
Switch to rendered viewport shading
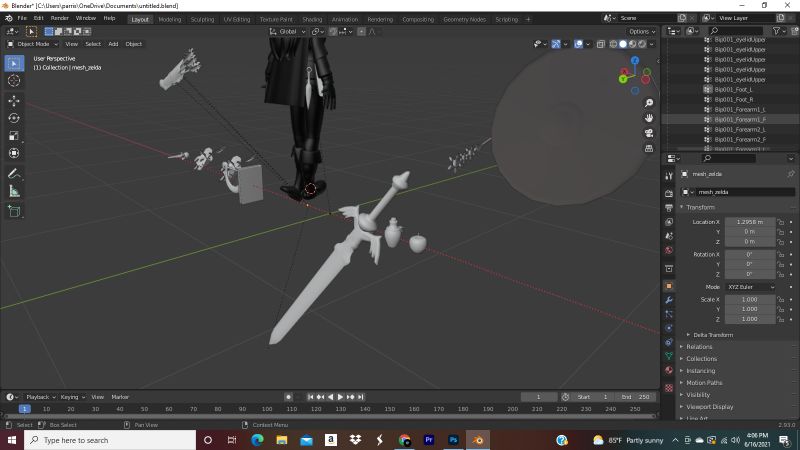click(x=642, y=44)
